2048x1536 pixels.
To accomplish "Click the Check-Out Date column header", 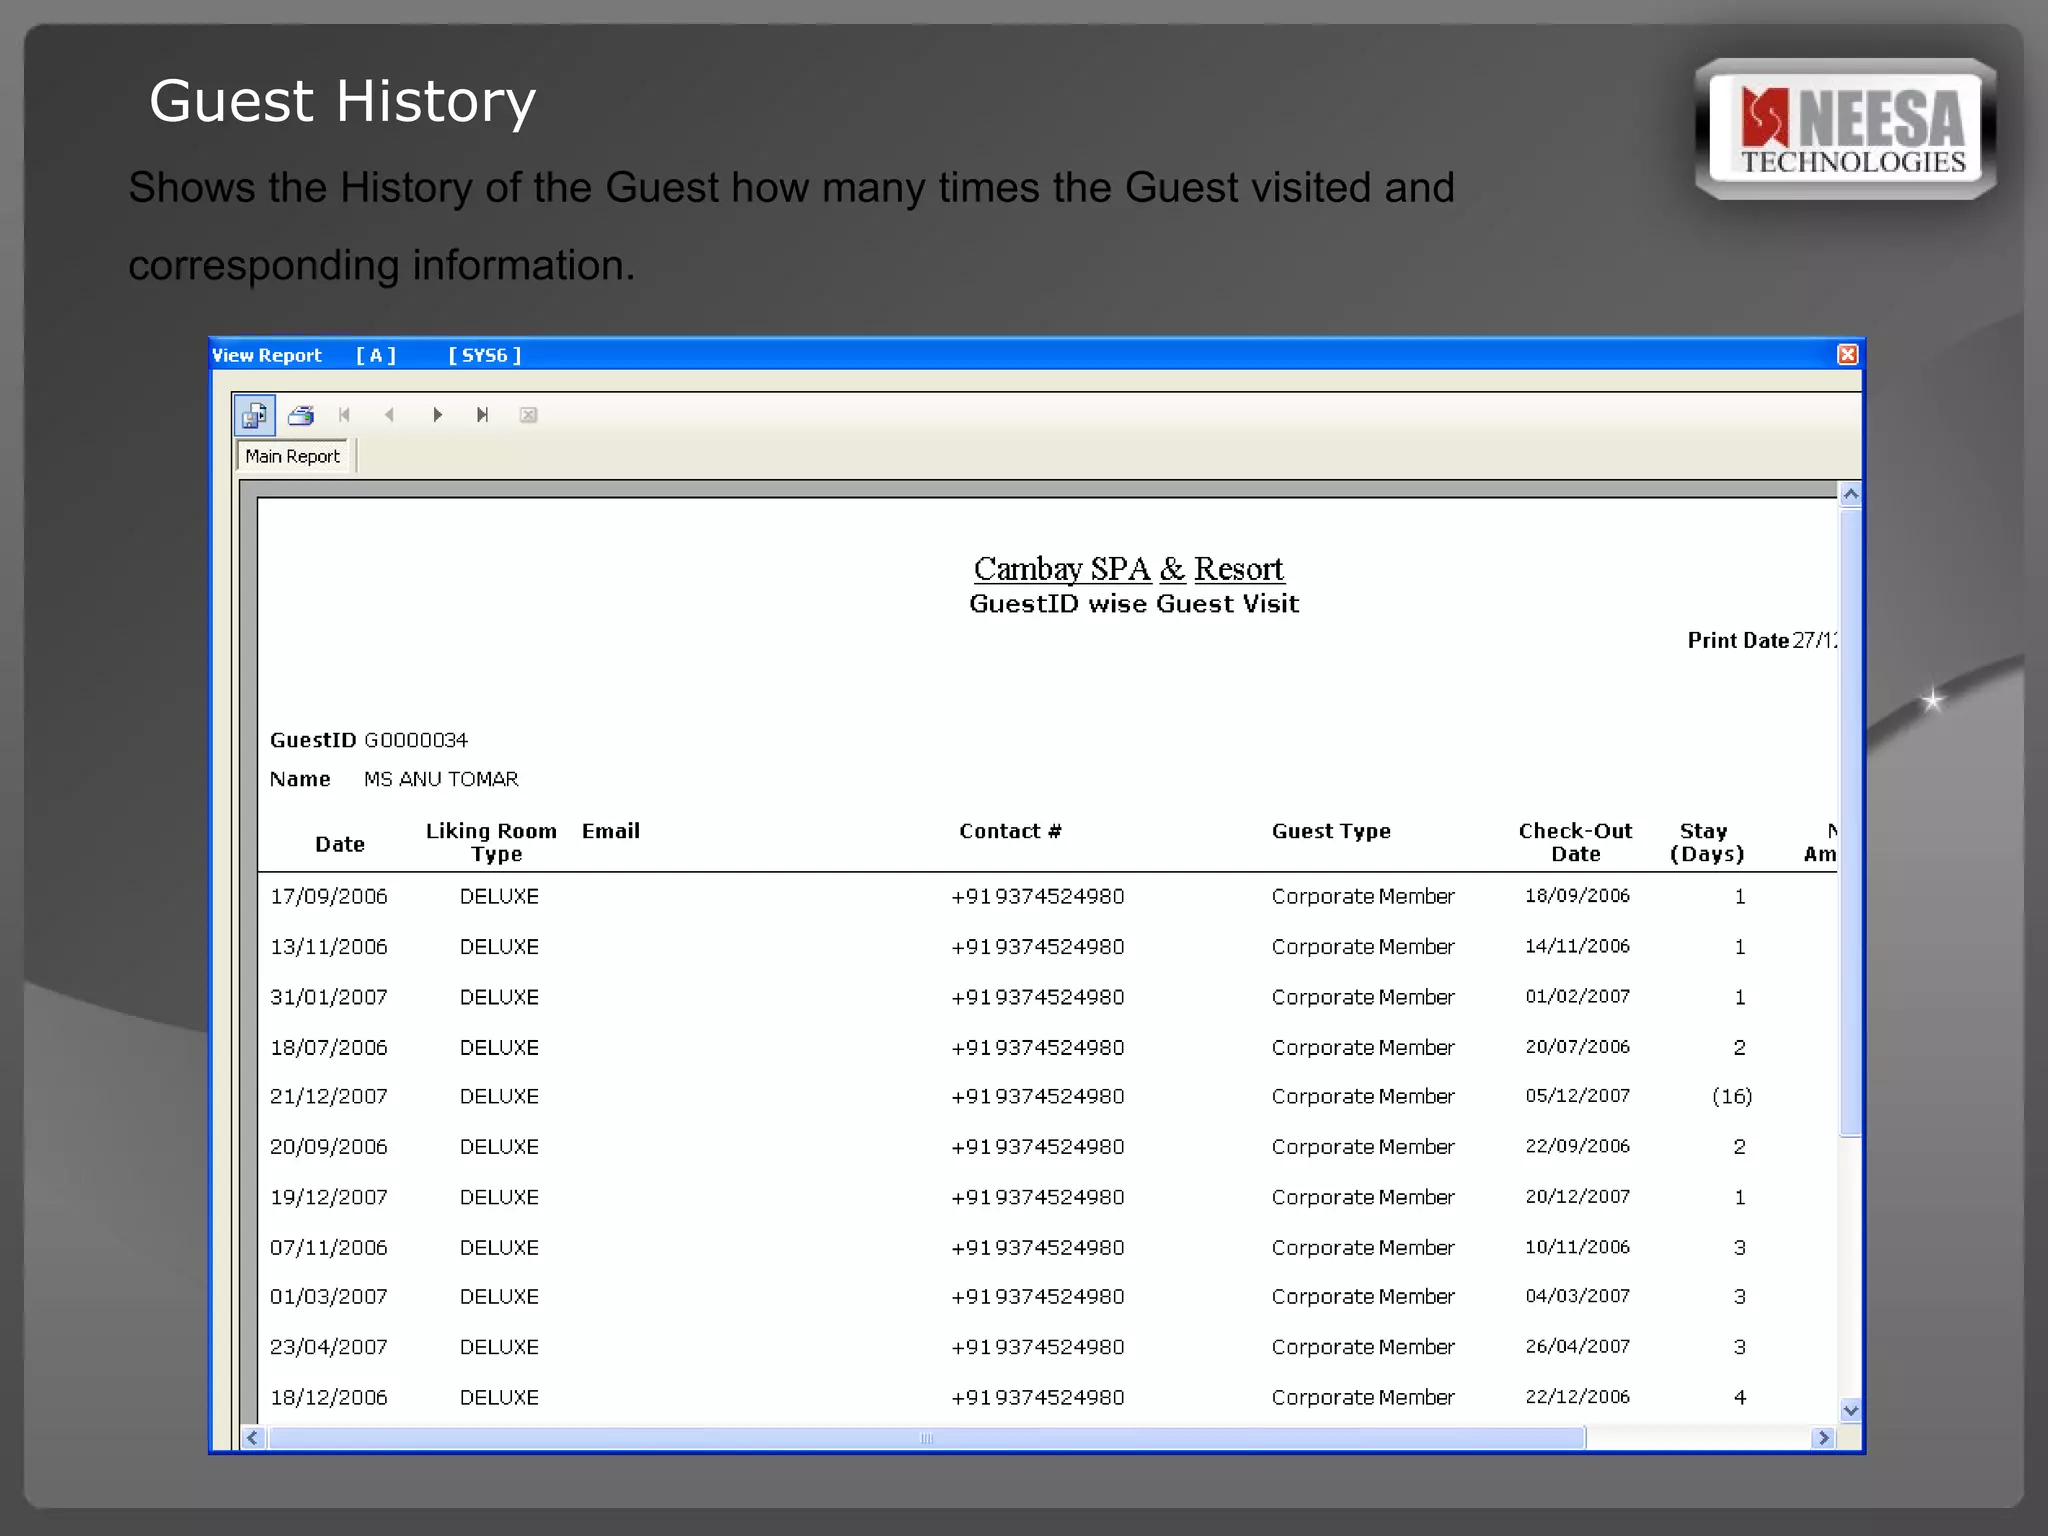I will (1576, 842).
